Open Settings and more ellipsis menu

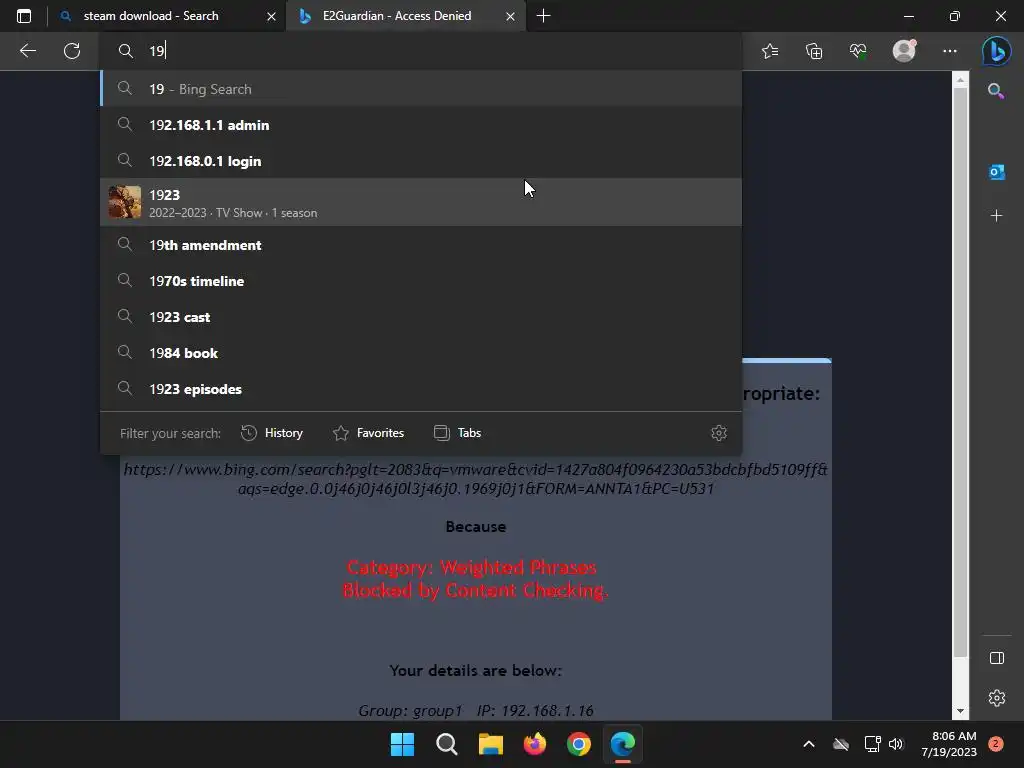(950, 51)
